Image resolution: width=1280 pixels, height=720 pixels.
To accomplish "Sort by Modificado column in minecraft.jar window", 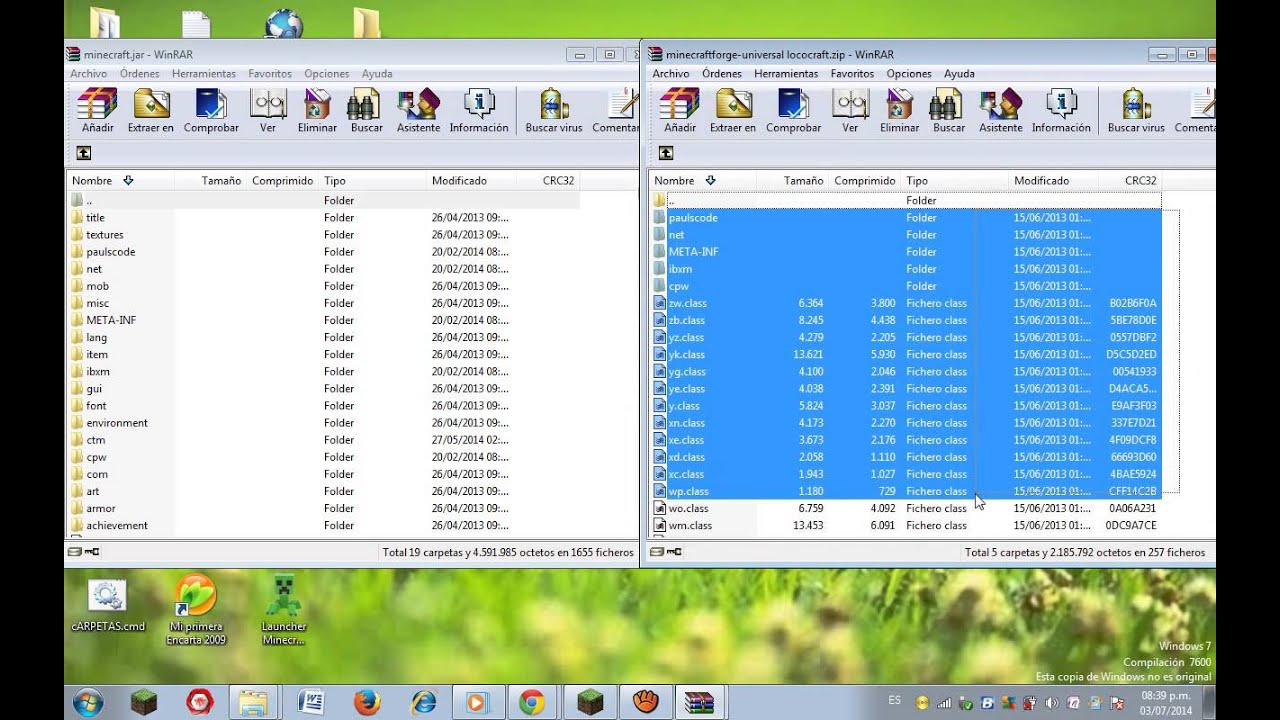I will 471,181.
